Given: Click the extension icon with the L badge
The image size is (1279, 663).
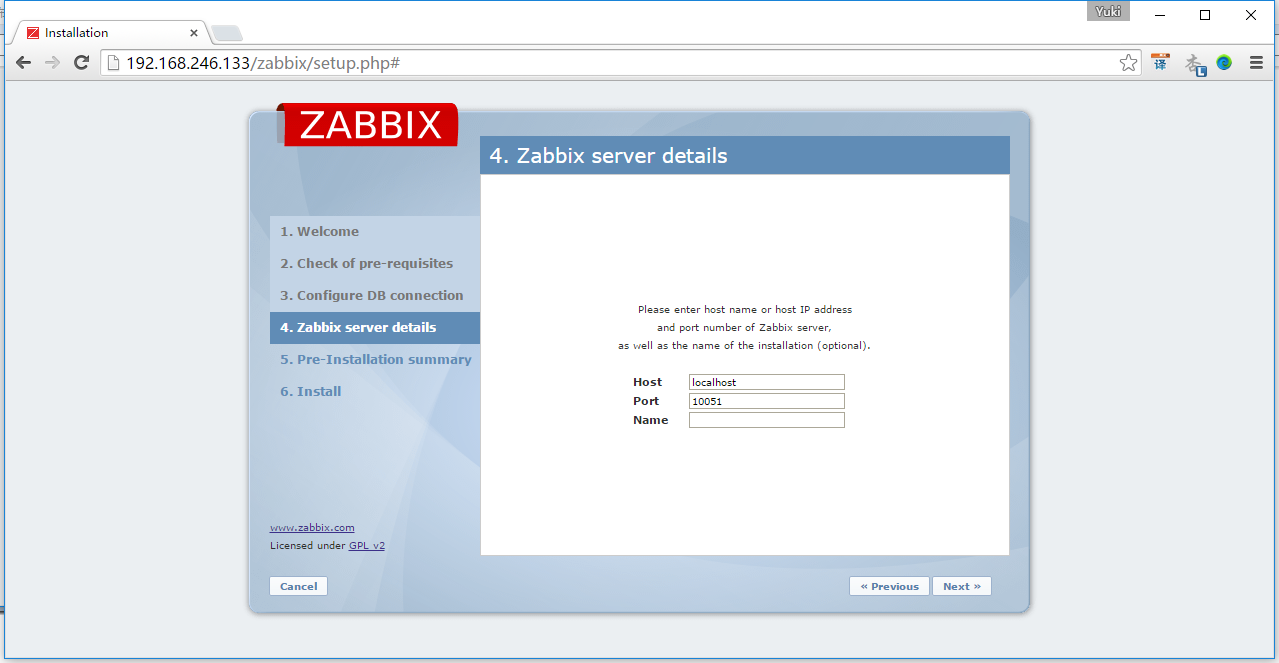Looking at the screenshot, I should 1195,64.
